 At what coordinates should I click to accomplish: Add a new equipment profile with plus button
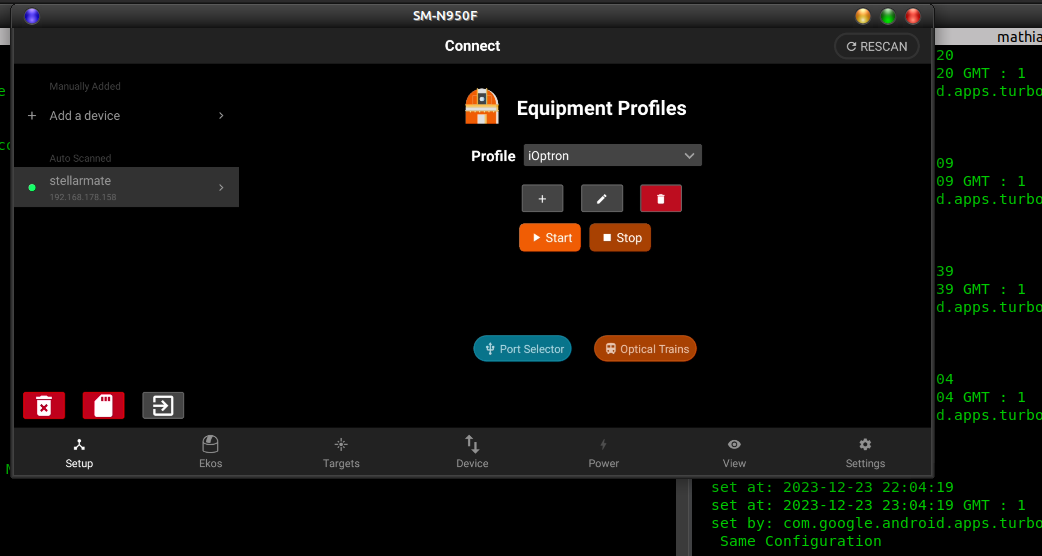click(x=542, y=199)
